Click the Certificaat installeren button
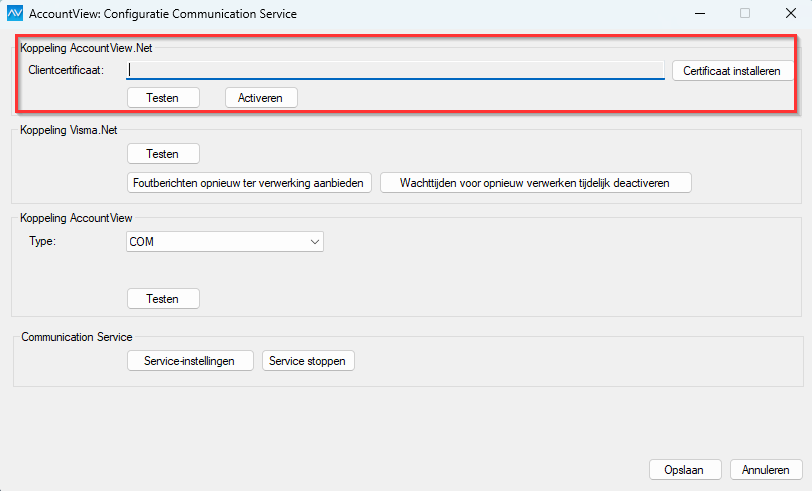The width and height of the screenshot is (812, 491). pyautogui.click(x=732, y=71)
